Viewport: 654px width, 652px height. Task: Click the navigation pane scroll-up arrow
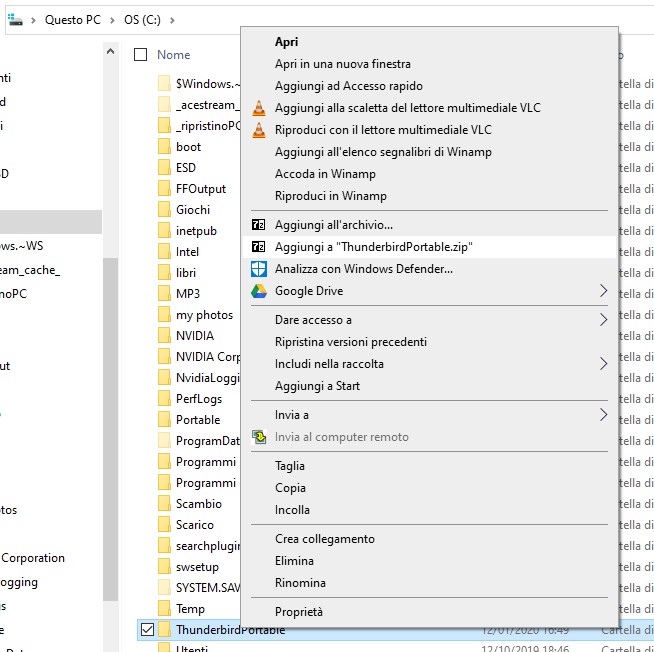coord(111,51)
